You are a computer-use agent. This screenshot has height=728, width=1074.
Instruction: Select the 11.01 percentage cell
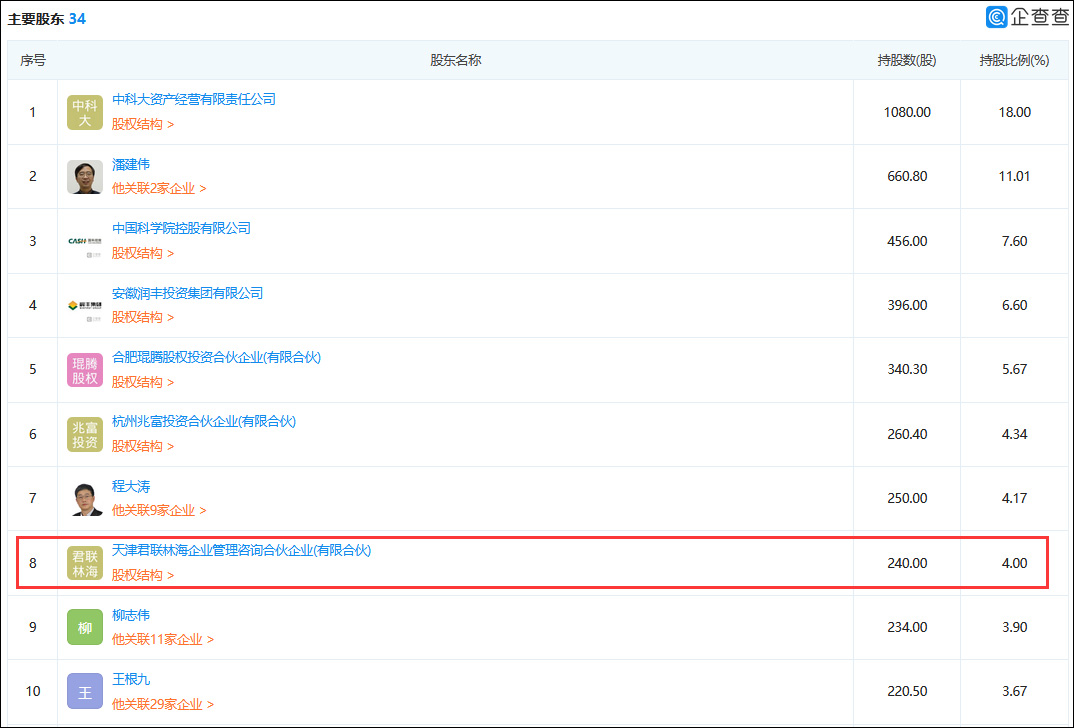[1014, 177]
